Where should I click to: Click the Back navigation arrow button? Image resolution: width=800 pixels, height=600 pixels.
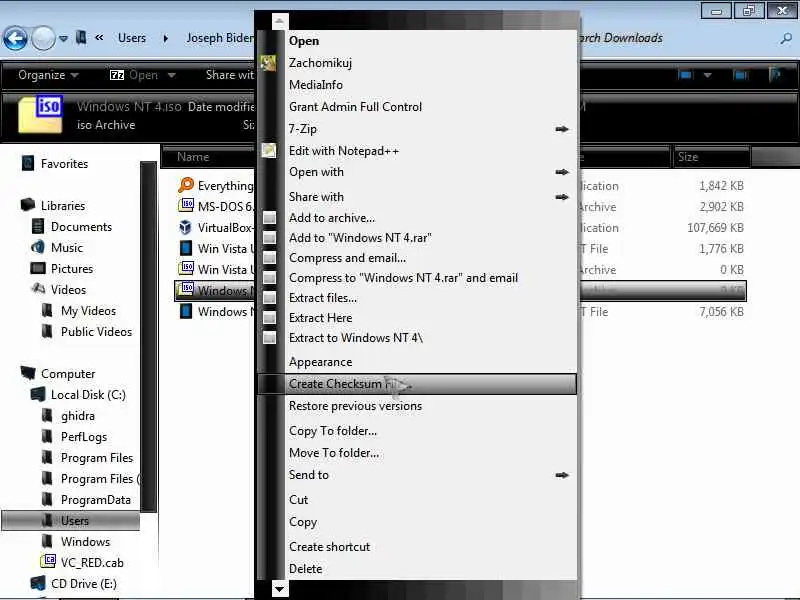click(x=15, y=38)
